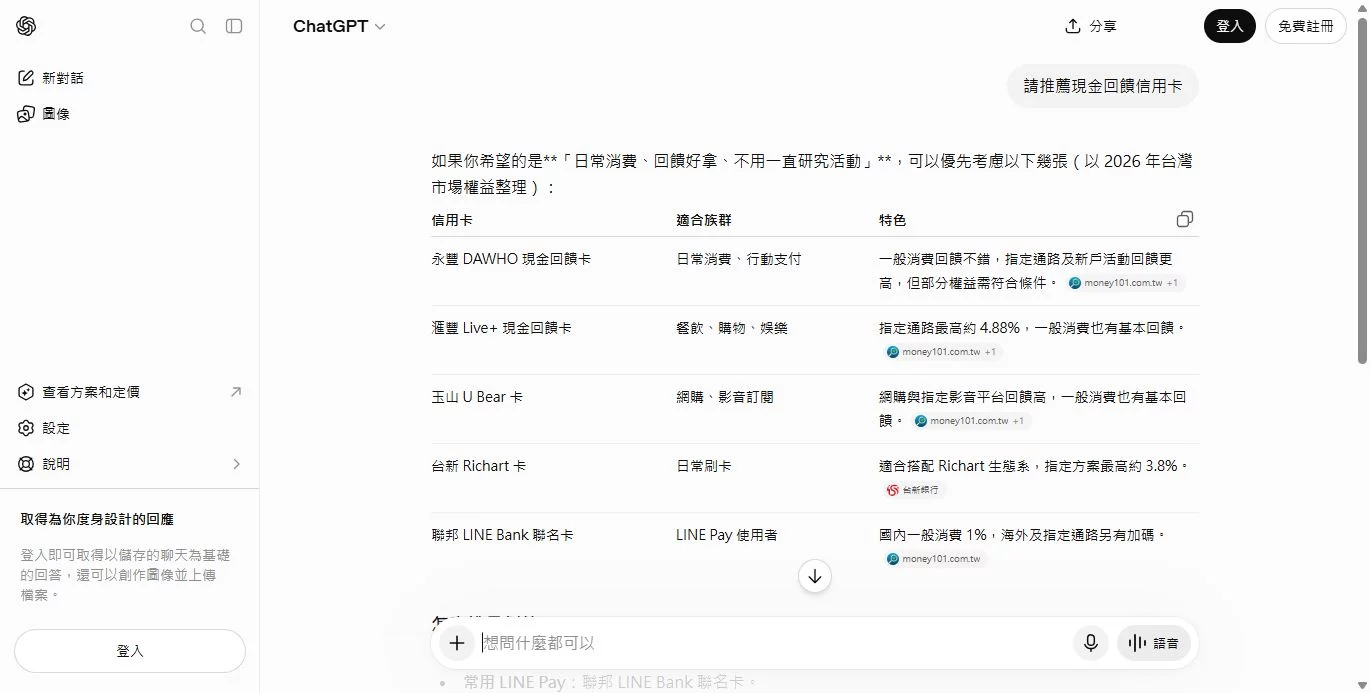
Task: Click the 信用卡 column header
Action: coord(452,220)
